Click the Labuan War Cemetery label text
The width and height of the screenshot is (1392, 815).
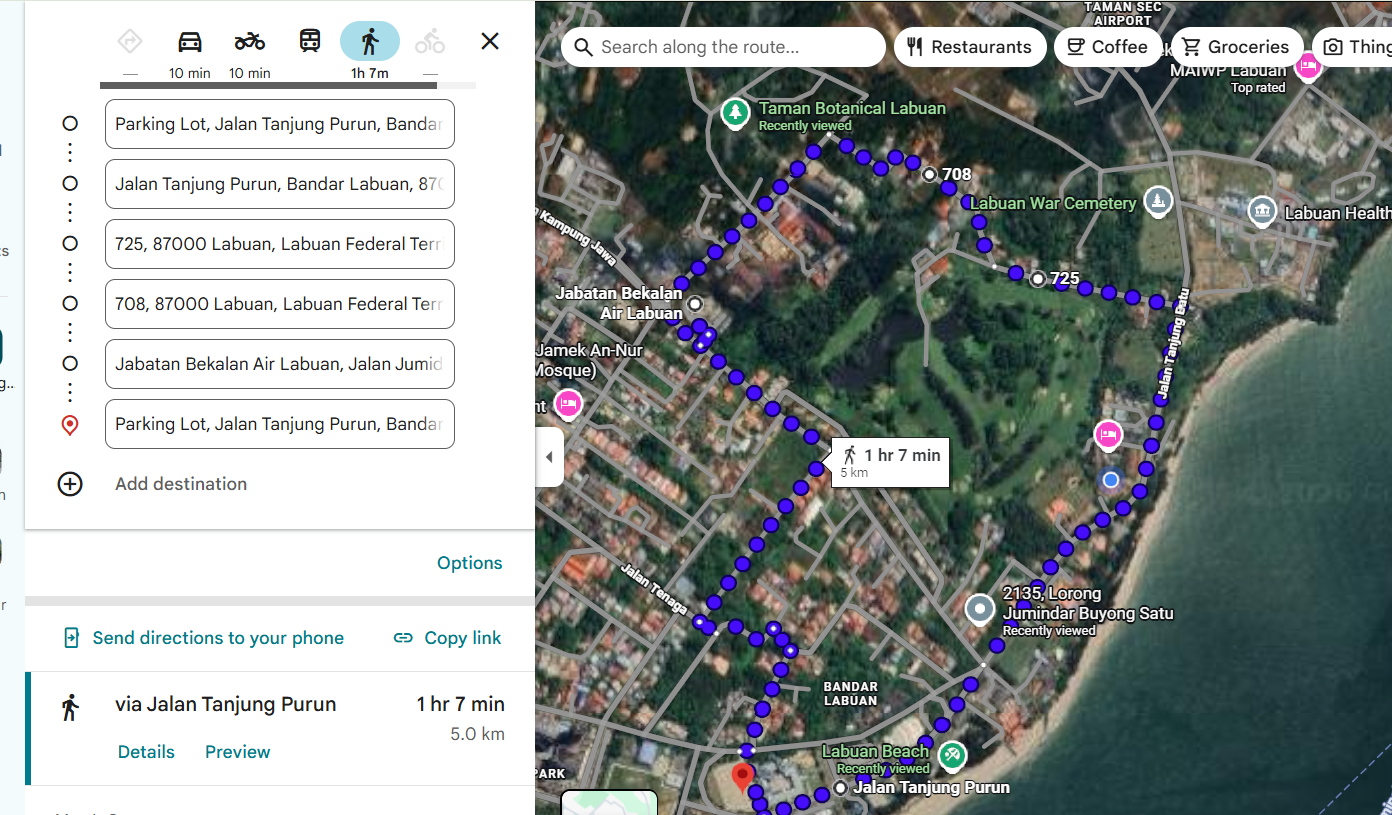click(x=1053, y=203)
